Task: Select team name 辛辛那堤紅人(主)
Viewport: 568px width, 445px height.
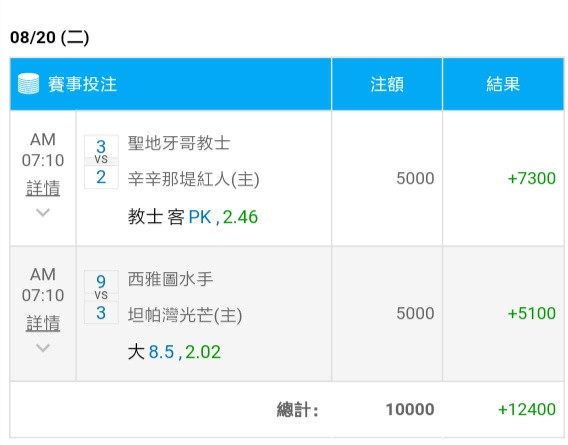Action: click(194, 179)
